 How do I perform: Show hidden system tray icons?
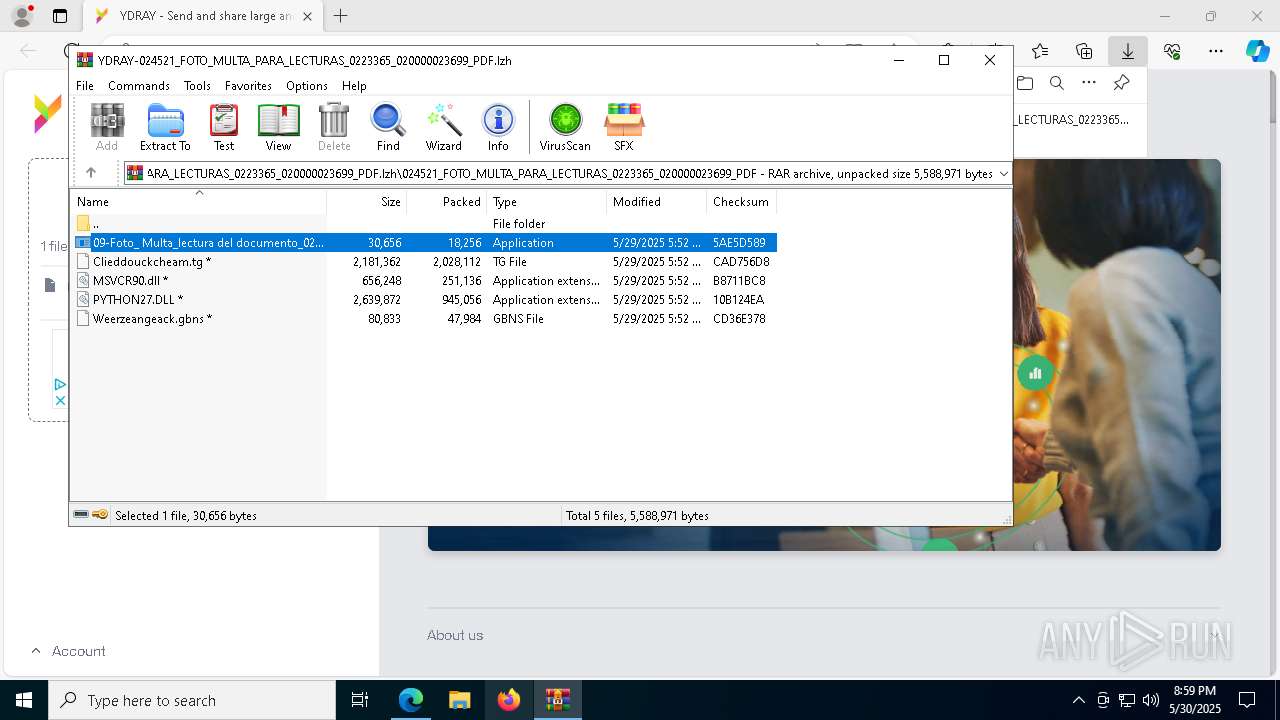(1078, 700)
